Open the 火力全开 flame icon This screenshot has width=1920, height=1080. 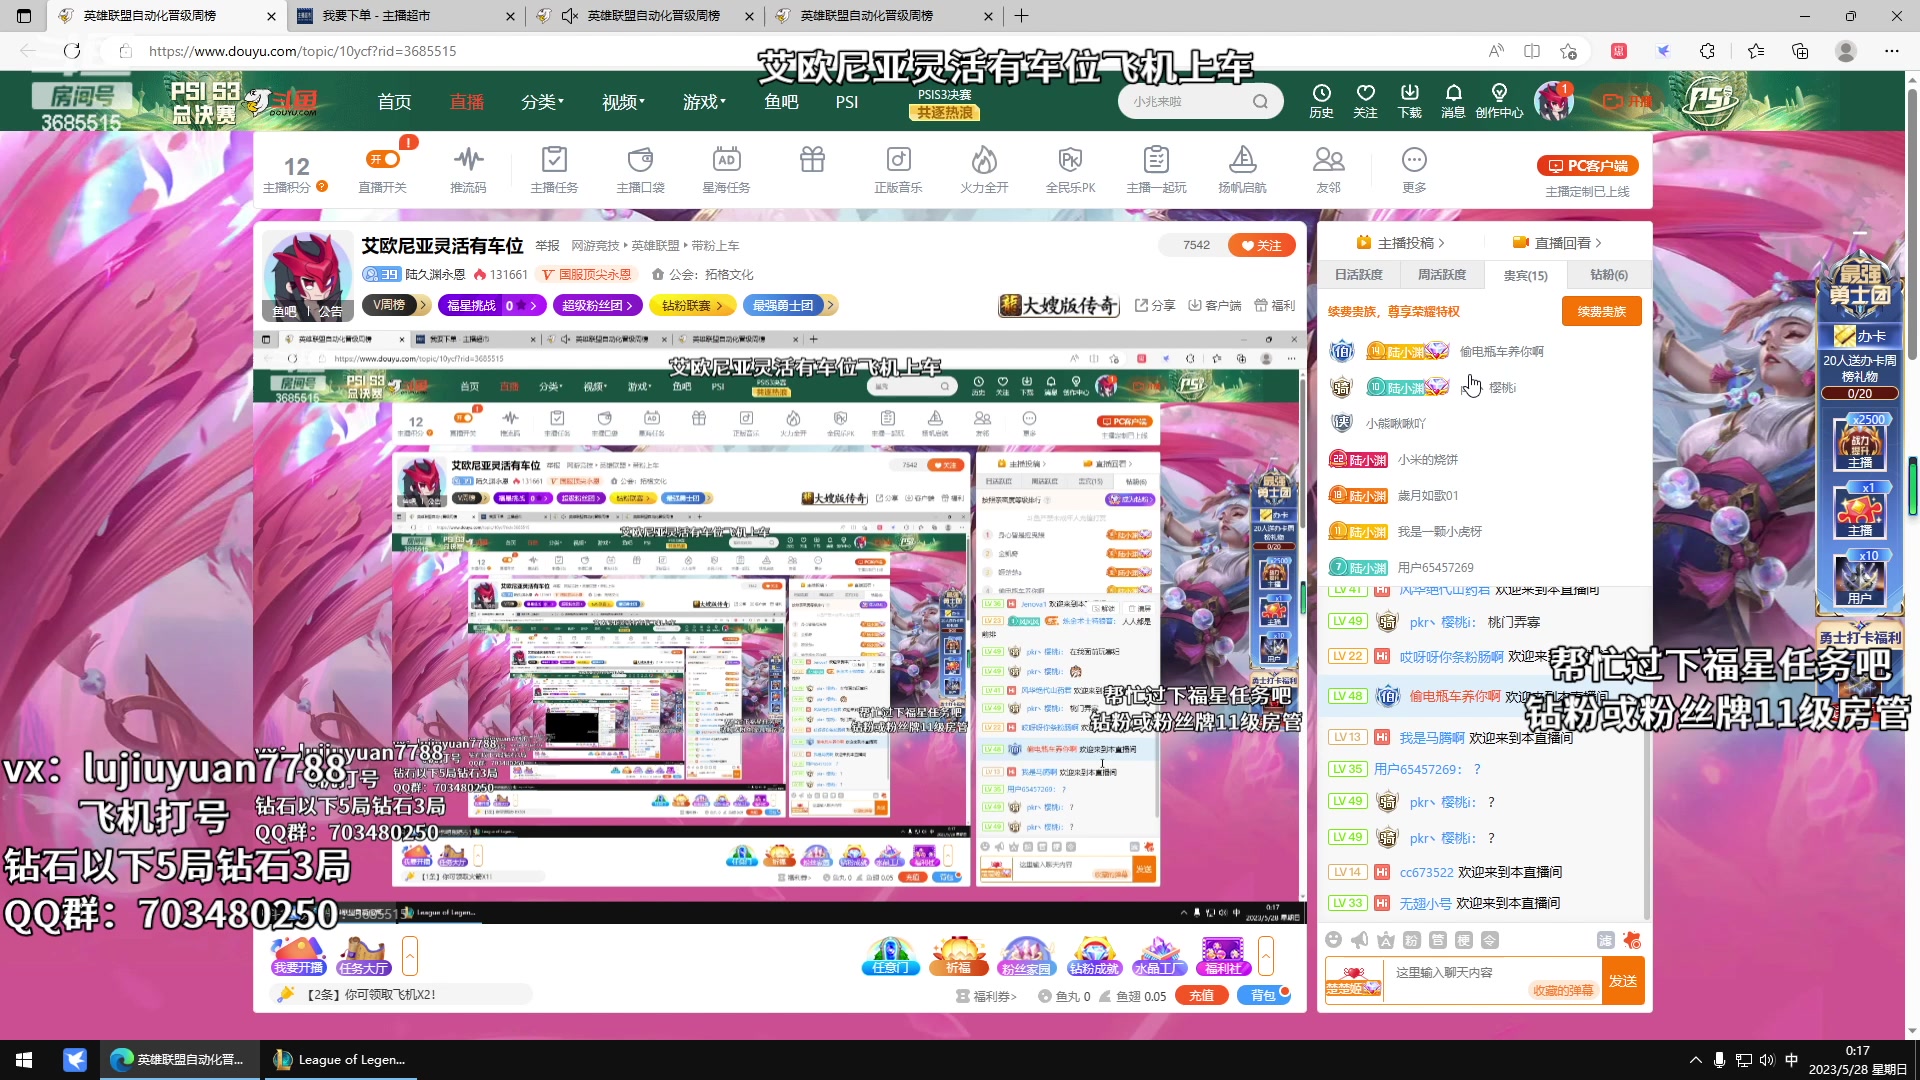(984, 169)
